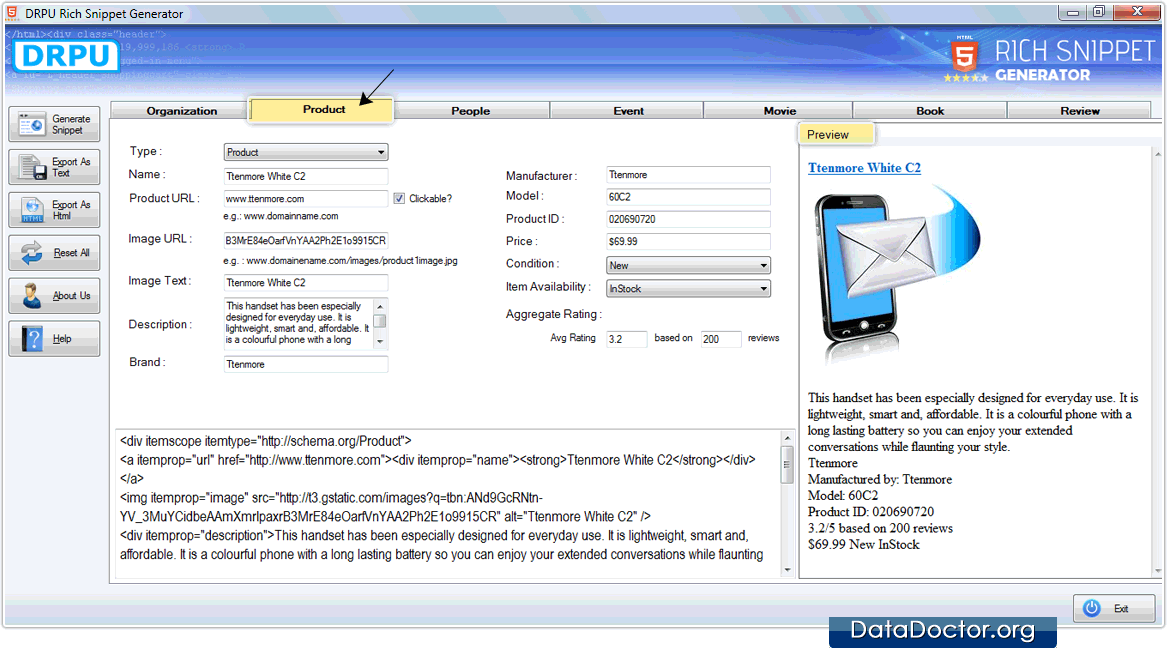
Task: Switch to the People tab
Action: tap(470, 111)
